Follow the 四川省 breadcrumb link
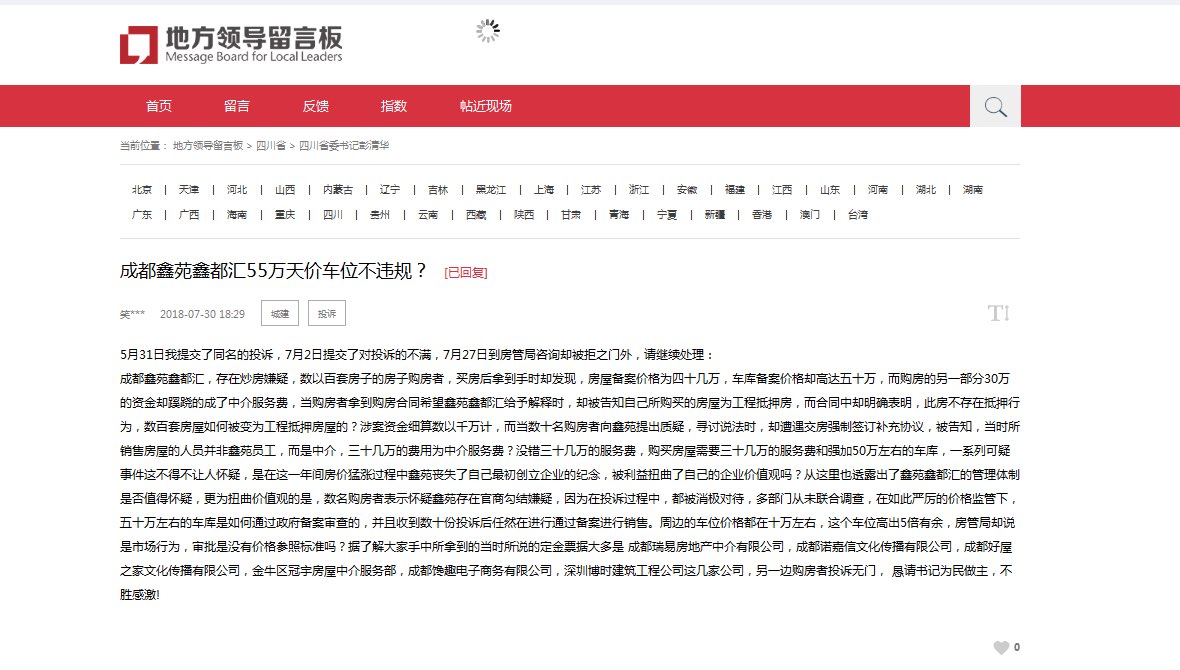 [x=270, y=146]
